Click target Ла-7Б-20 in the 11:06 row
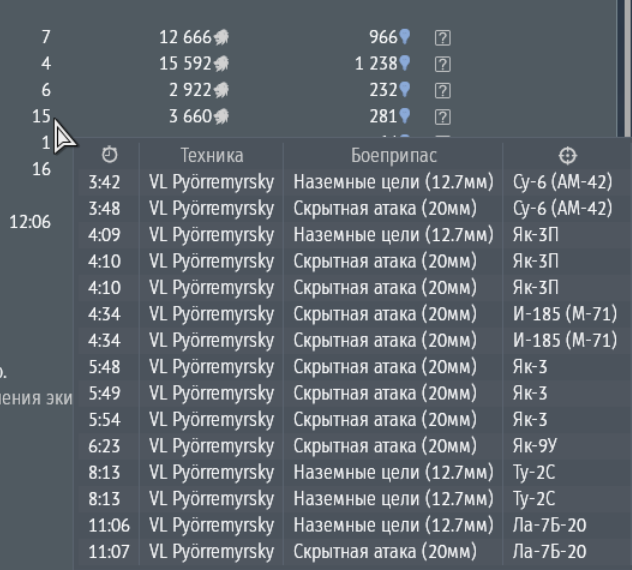The height and width of the screenshot is (570, 632). coord(549,525)
